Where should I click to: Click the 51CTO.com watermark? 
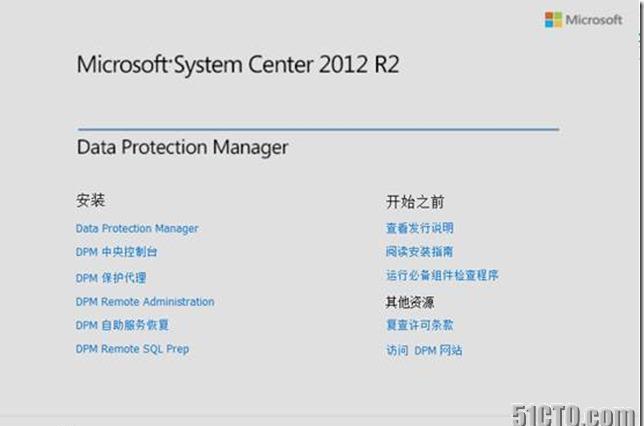(573, 415)
